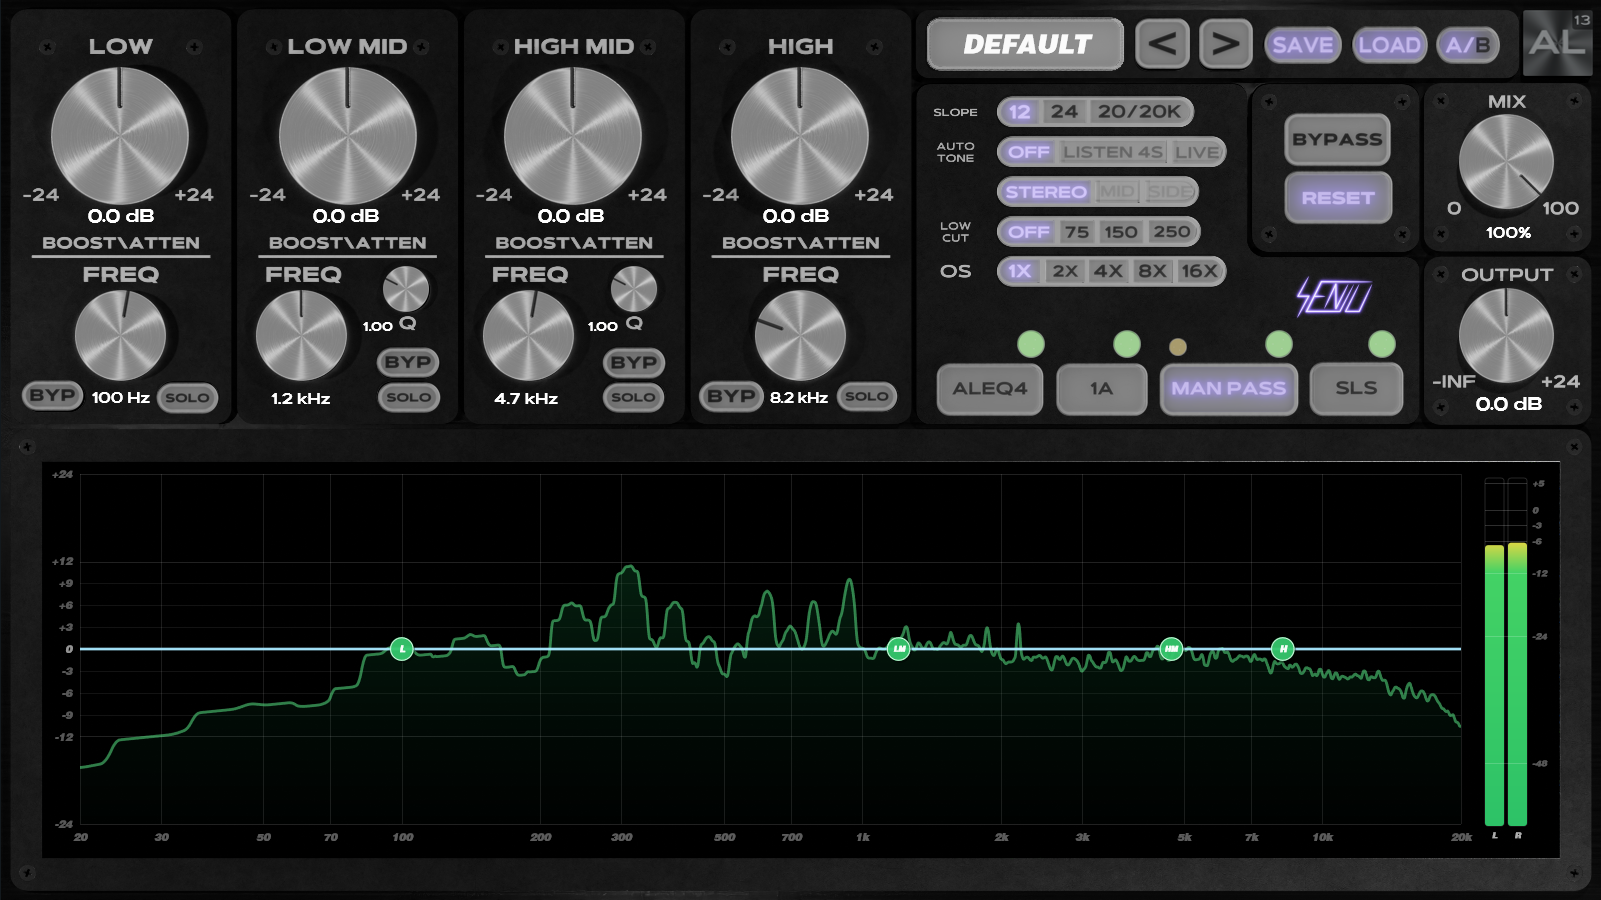Click the HIGH band gain knob

click(800, 136)
